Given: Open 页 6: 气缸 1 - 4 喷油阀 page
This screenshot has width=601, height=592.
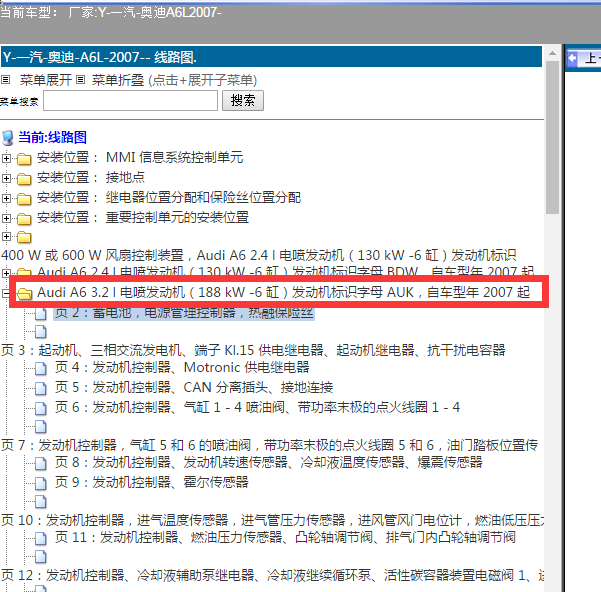Looking at the screenshot, I should tap(257, 407).
